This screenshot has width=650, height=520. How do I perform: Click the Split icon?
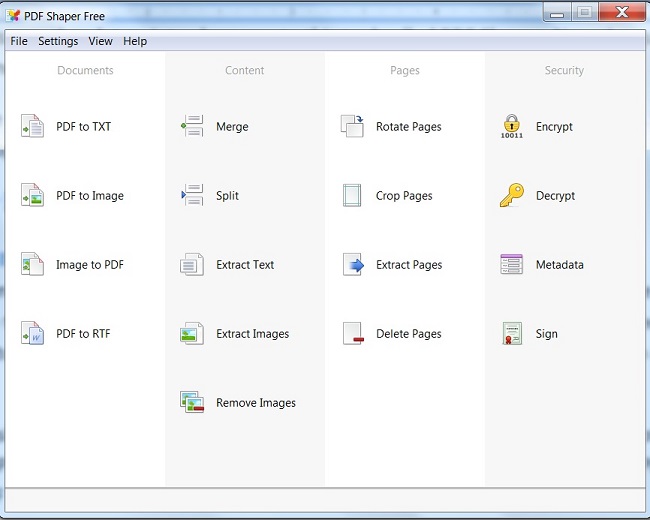coord(192,195)
